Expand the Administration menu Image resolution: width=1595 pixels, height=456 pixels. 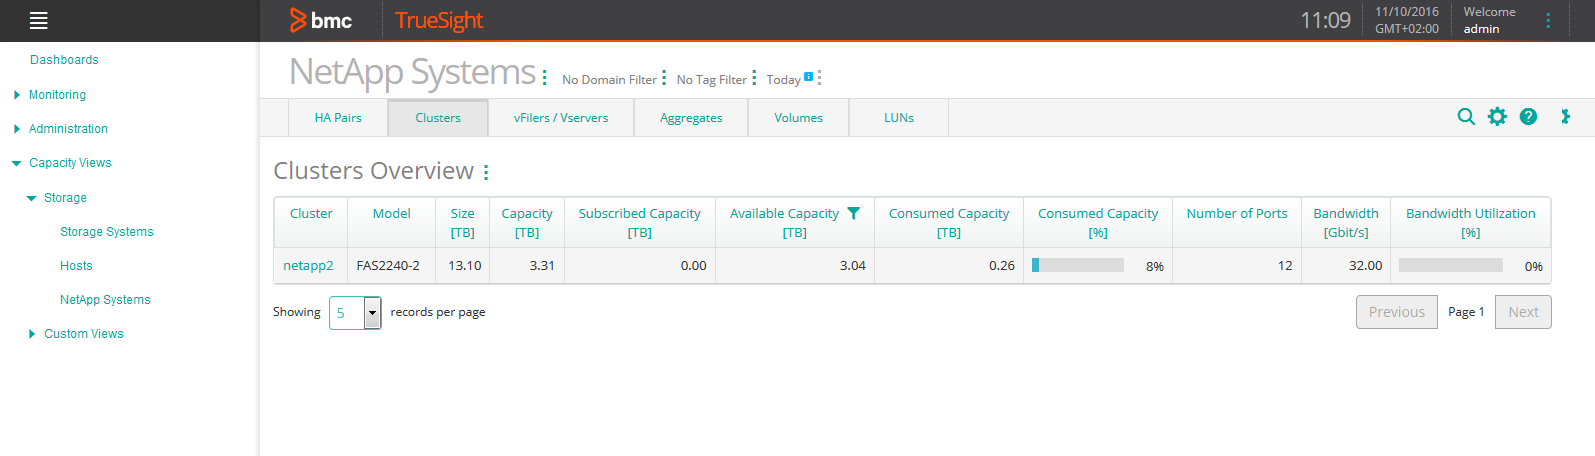pyautogui.click(x=17, y=129)
